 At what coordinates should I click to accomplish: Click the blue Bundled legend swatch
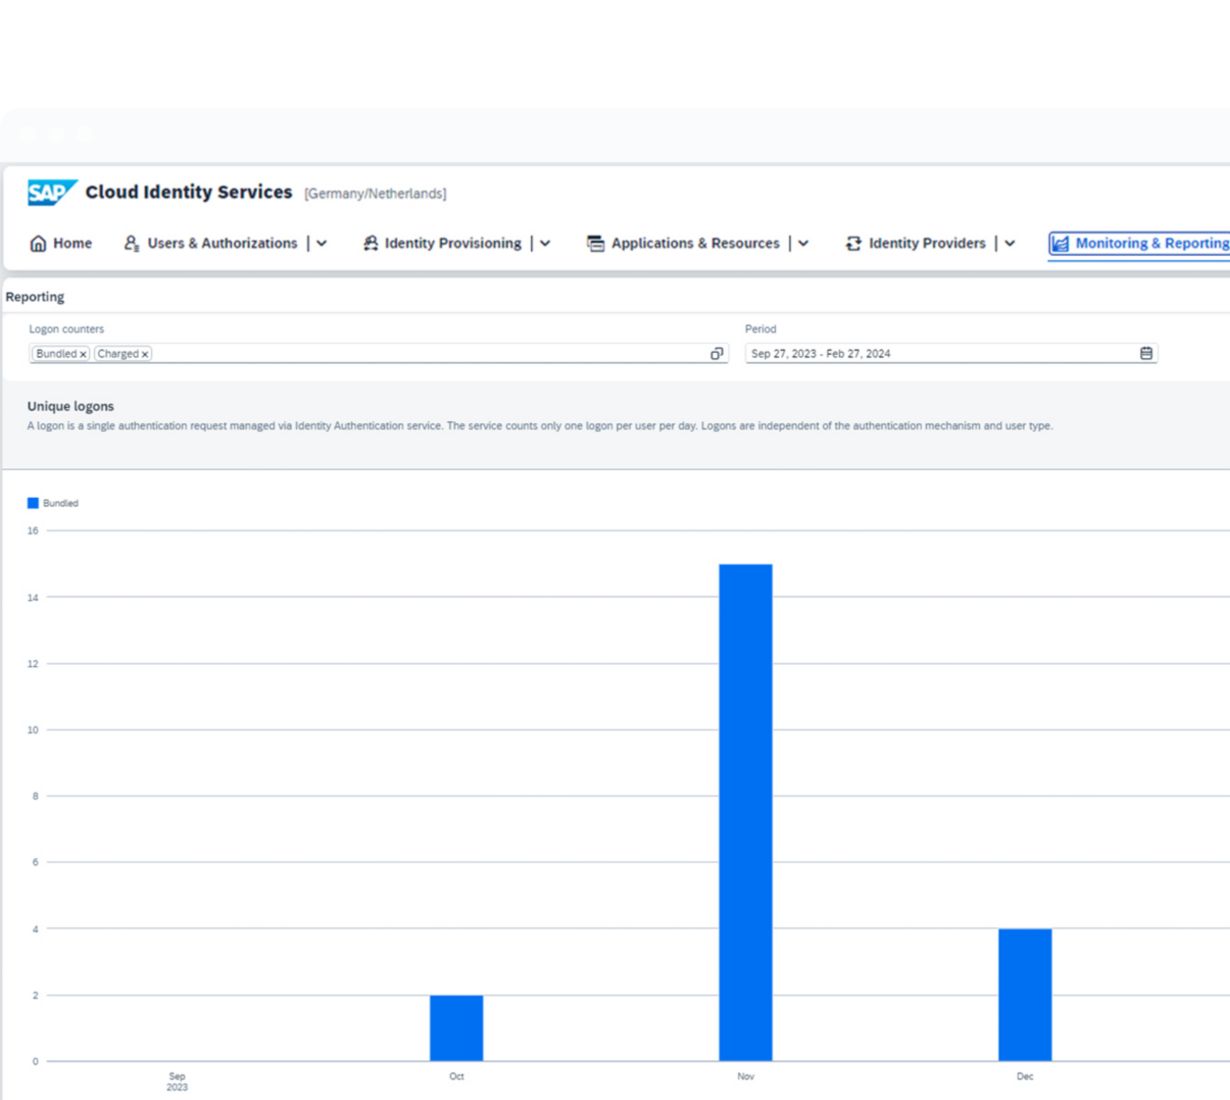click(x=33, y=503)
